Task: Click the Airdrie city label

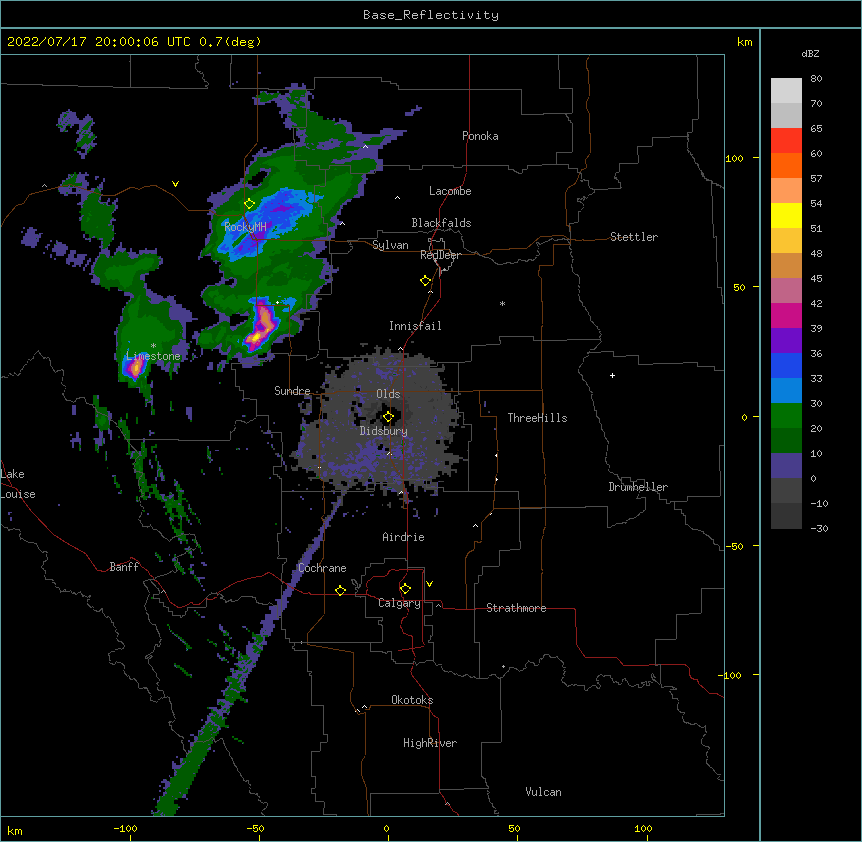Action: (404, 537)
